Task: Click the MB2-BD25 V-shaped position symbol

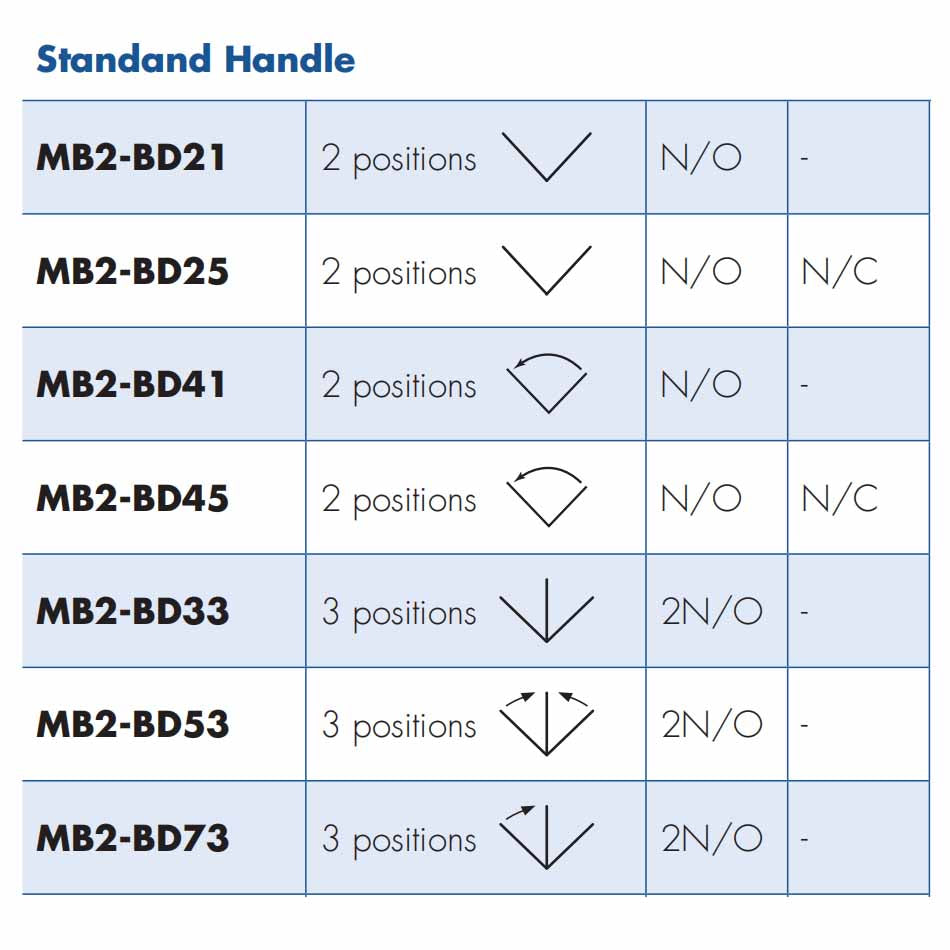Action: pyautogui.click(x=546, y=269)
